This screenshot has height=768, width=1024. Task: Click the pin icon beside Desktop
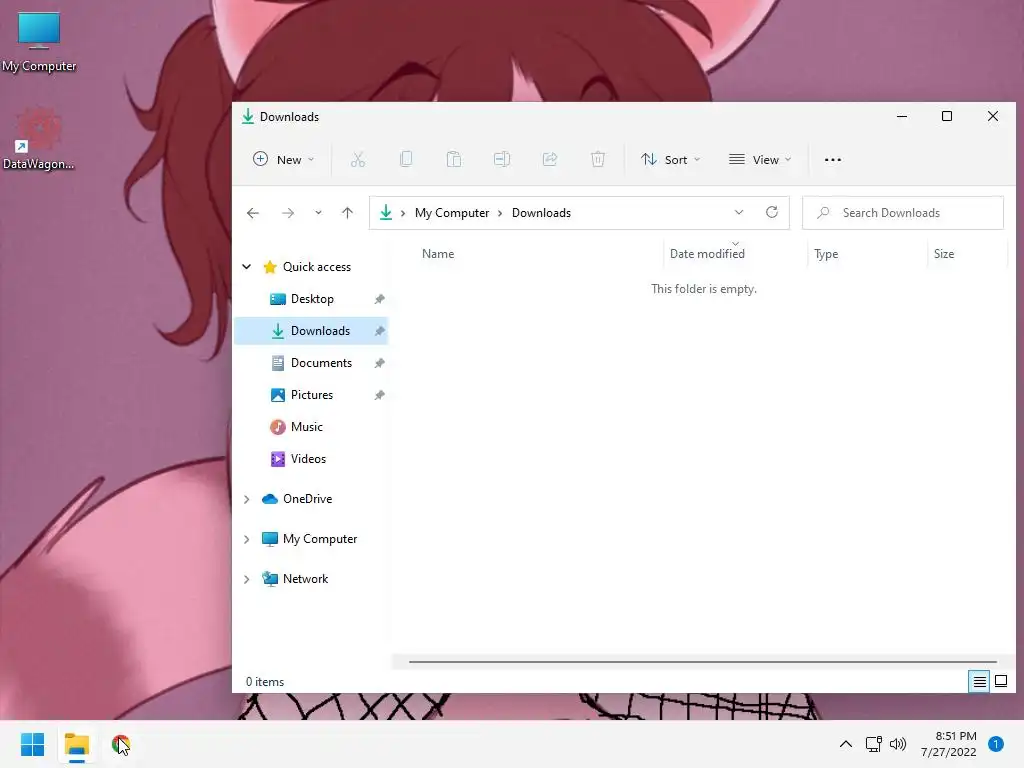click(379, 299)
